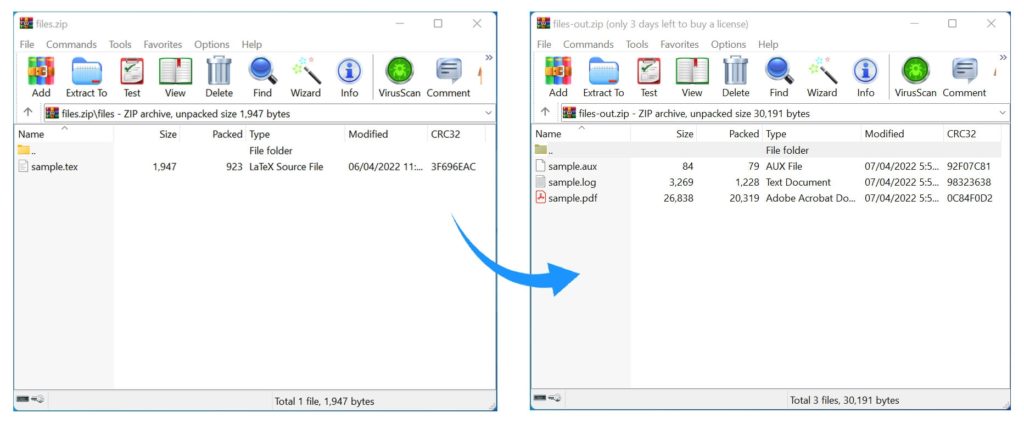Run VirusScan in files.zip window
This screenshot has height=424, width=1024.
point(400,77)
